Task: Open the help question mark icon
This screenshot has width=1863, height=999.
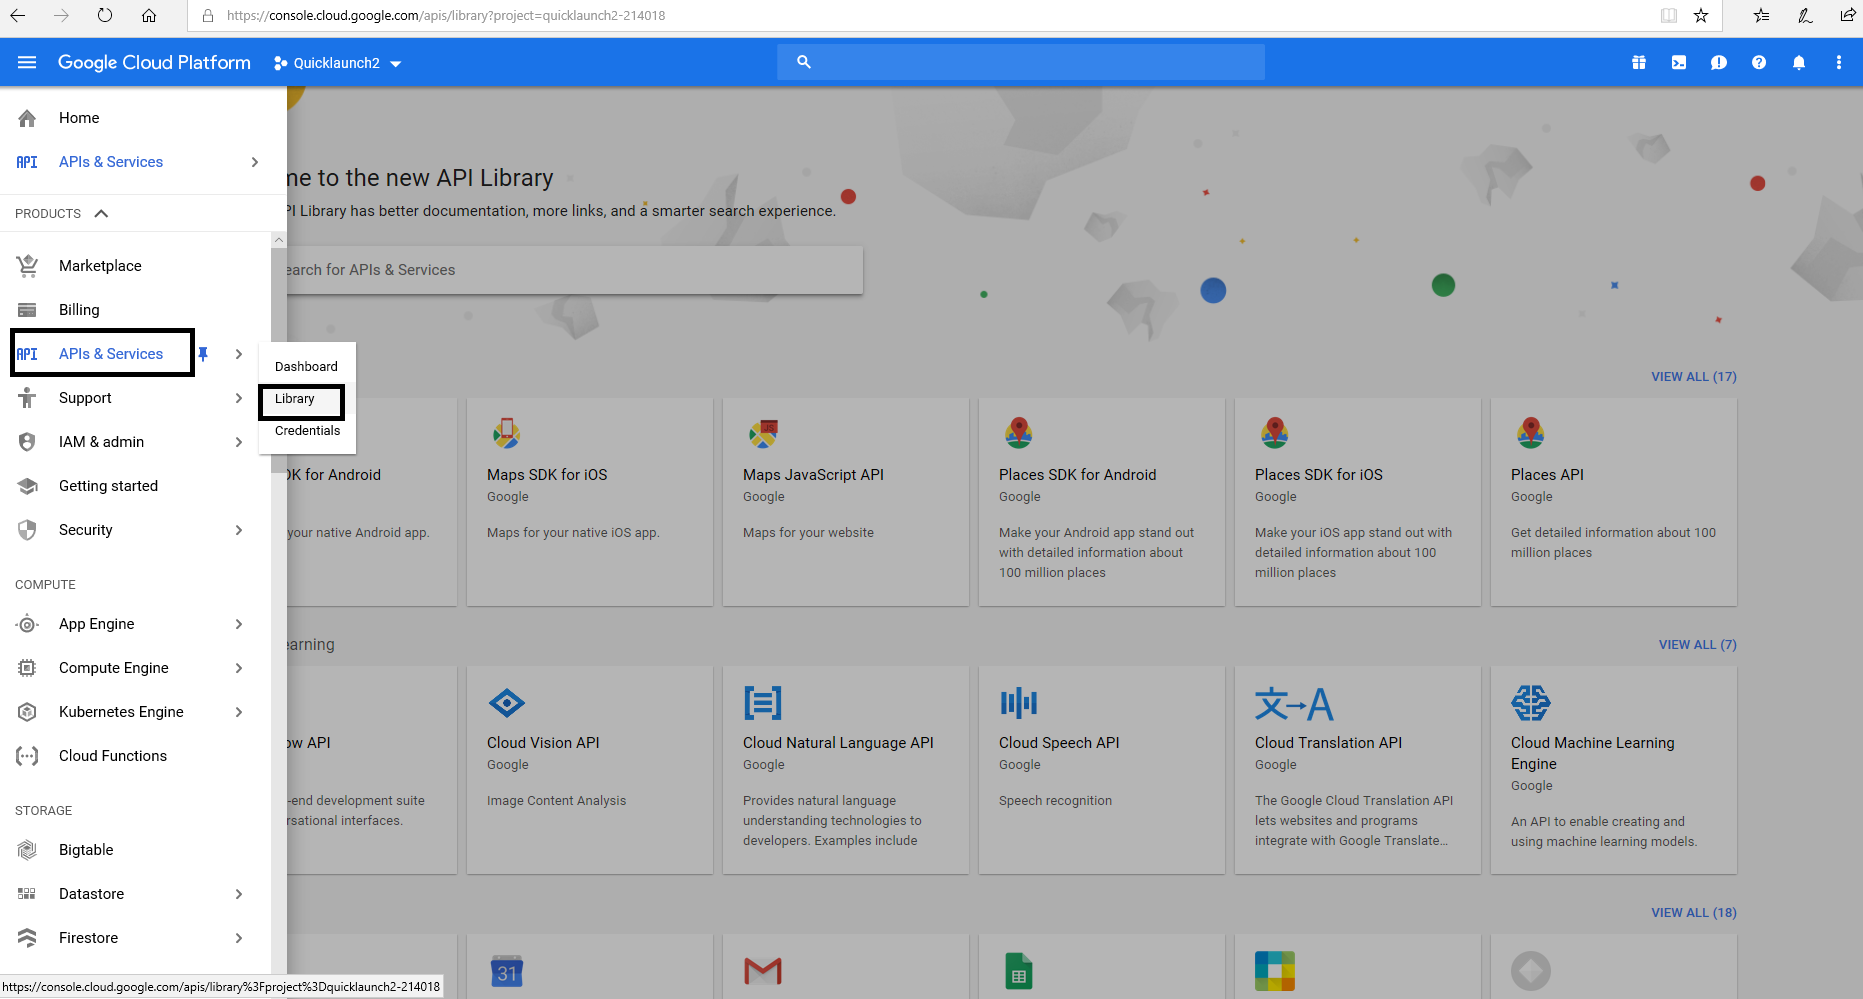Action: pyautogui.click(x=1759, y=63)
